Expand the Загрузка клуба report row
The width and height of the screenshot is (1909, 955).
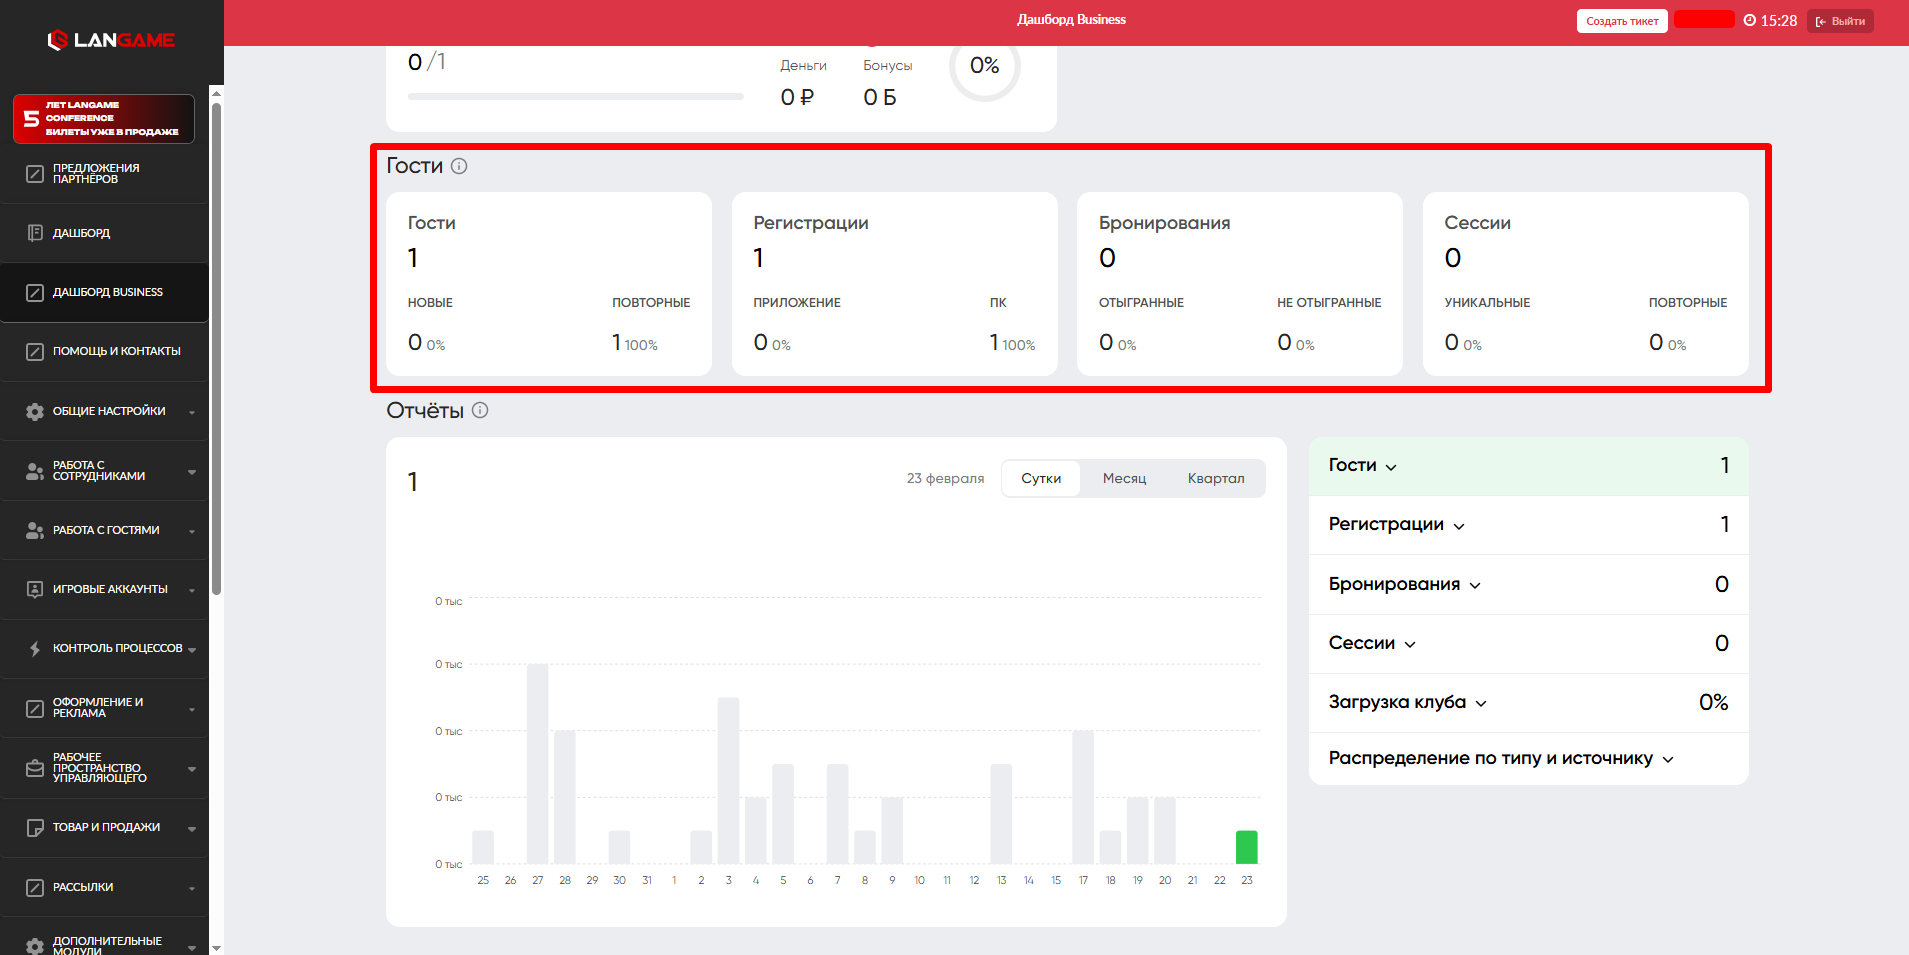click(x=1407, y=702)
